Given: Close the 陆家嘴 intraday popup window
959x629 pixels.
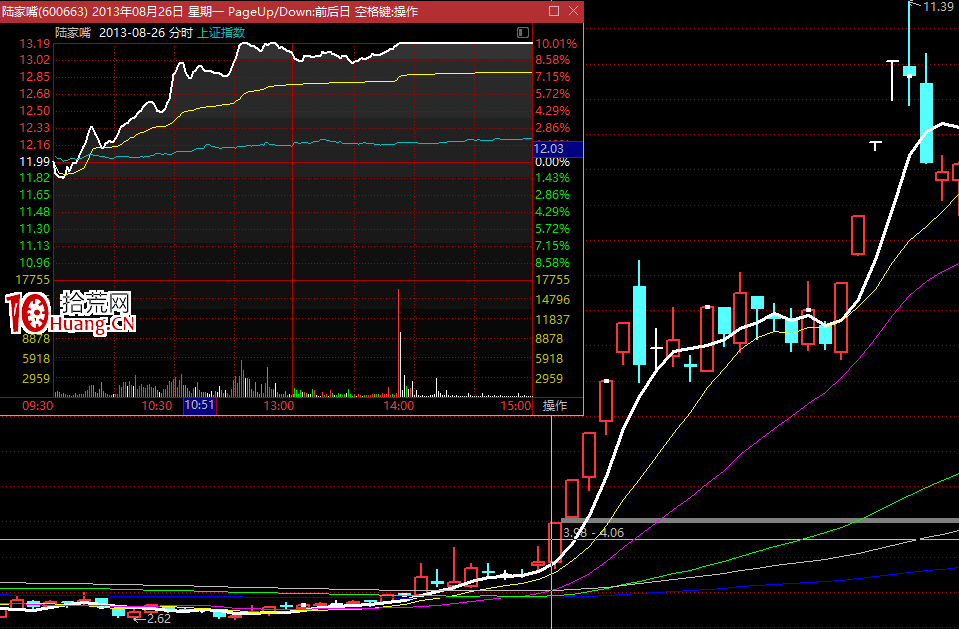Looking at the screenshot, I should [571, 11].
